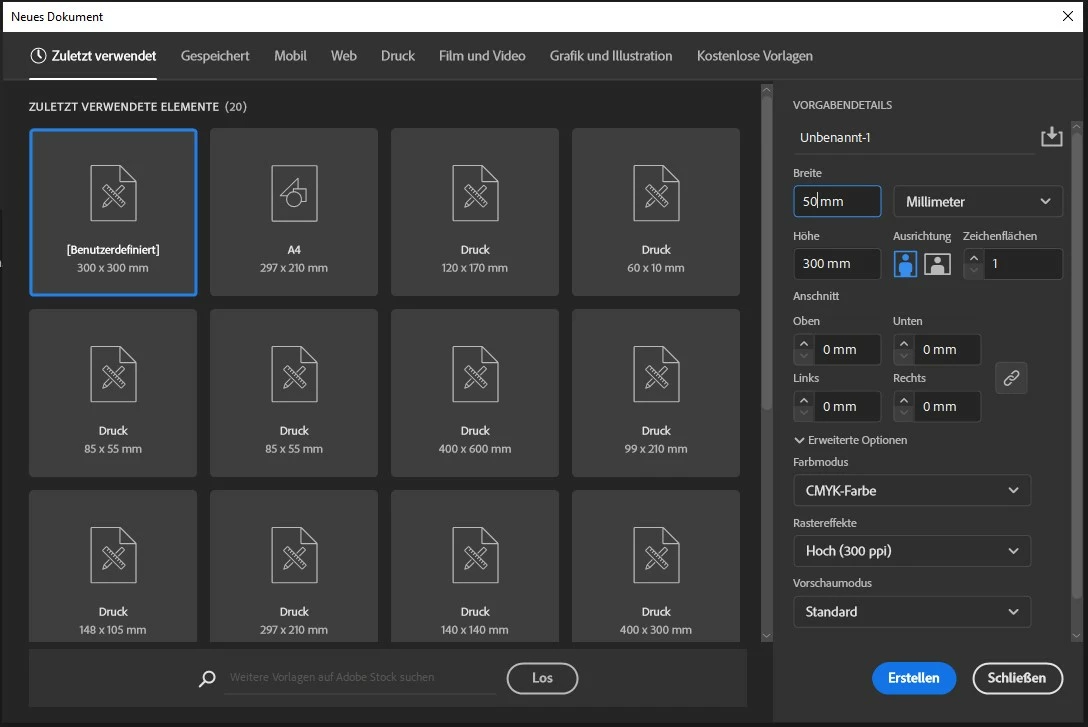The height and width of the screenshot is (727, 1088).
Task: Click the Adobe Stock template search field
Action: click(x=361, y=677)
